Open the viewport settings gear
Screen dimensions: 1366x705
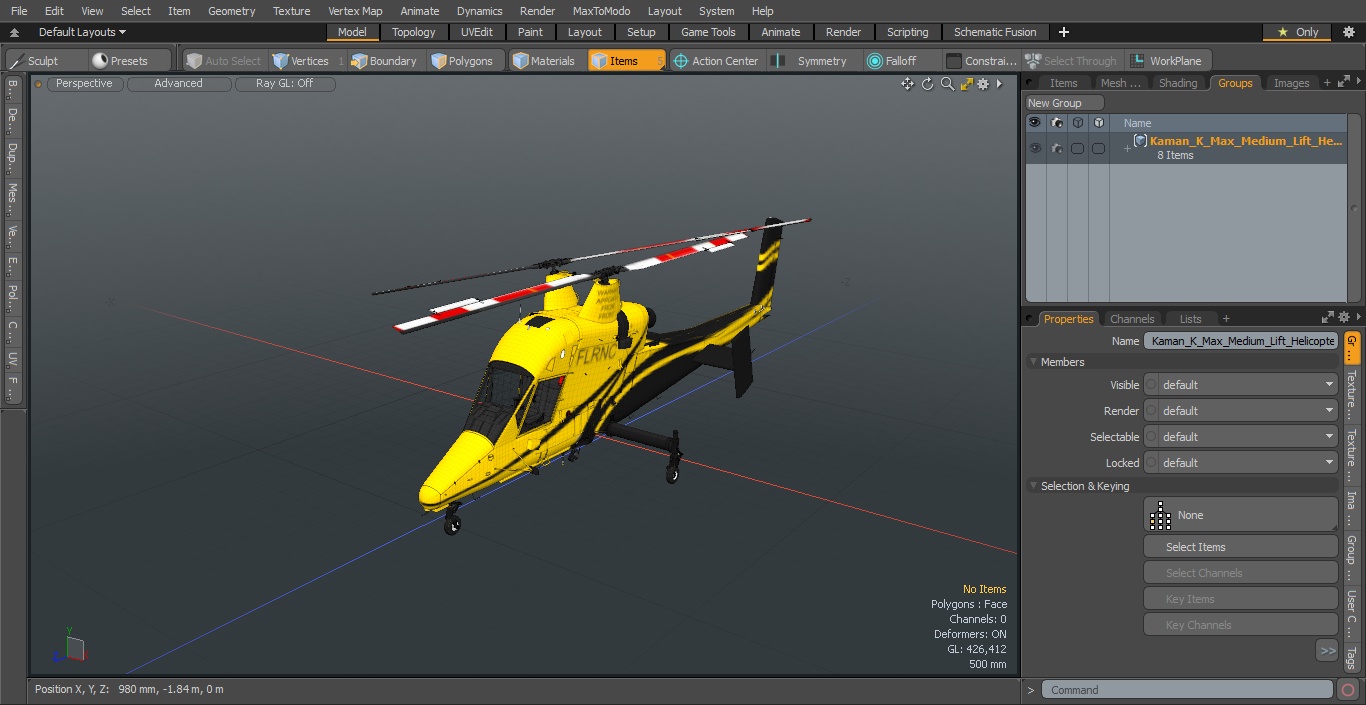point(983,84)
